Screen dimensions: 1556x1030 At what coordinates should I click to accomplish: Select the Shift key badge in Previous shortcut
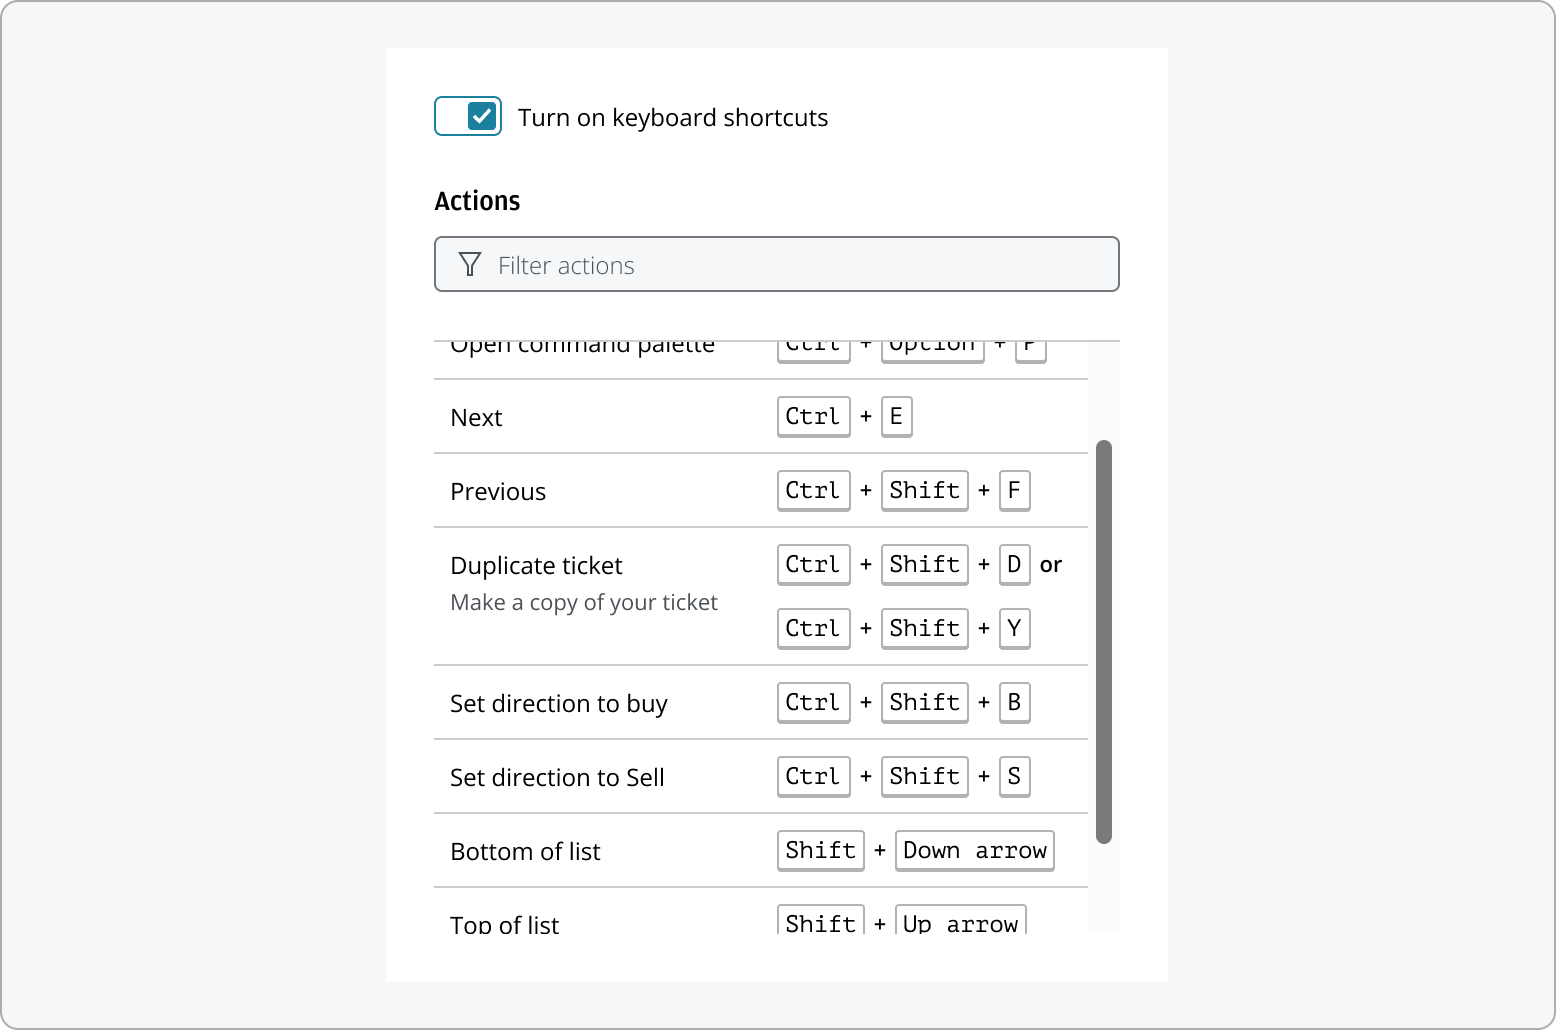click(924, 491)
